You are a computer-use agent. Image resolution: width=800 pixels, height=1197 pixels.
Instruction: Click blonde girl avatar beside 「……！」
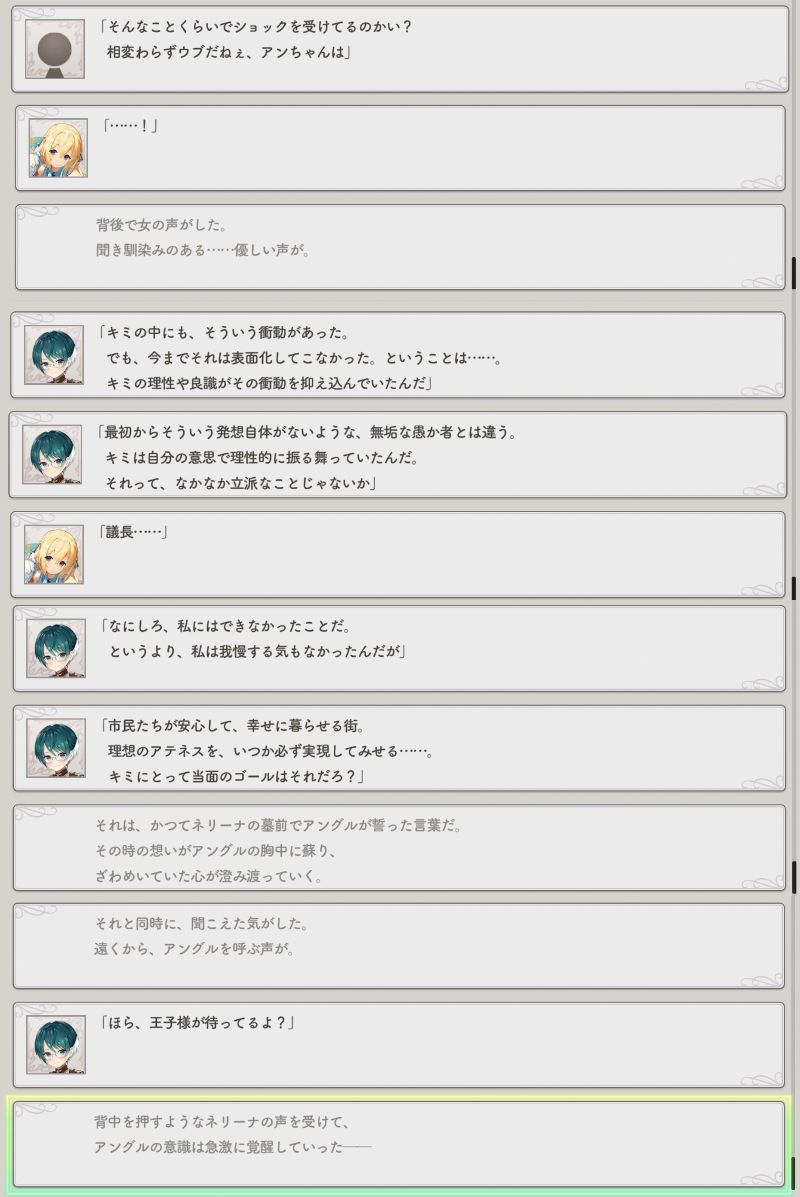(x=58, y=148)
